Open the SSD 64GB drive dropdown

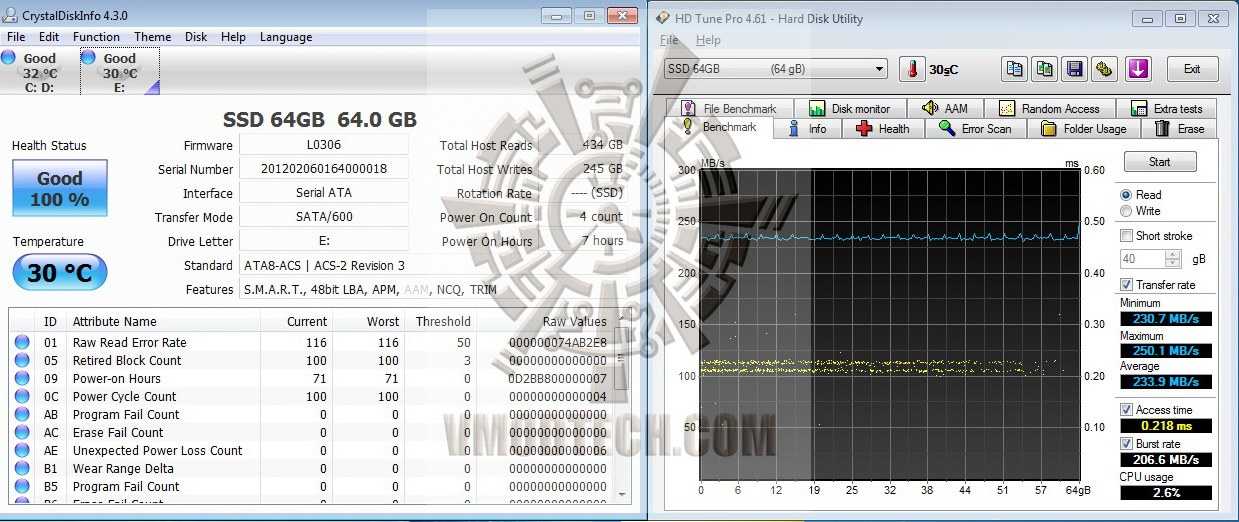click(x=775, y=68)
